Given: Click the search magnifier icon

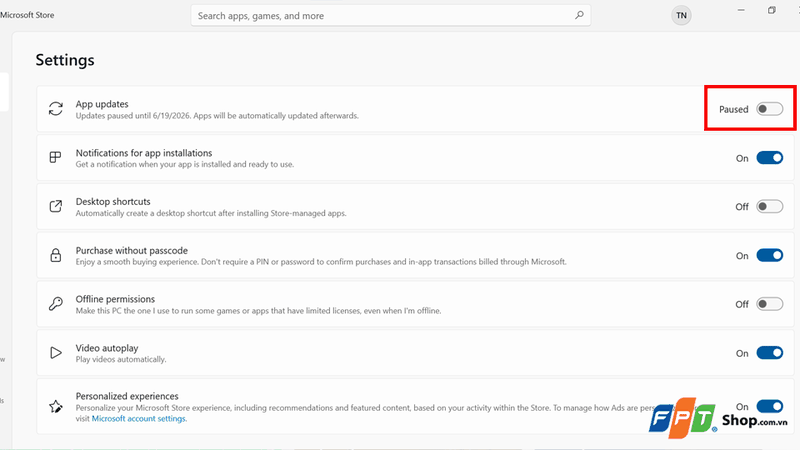Looking at the screenshot, I should click(x=579, y=15).
